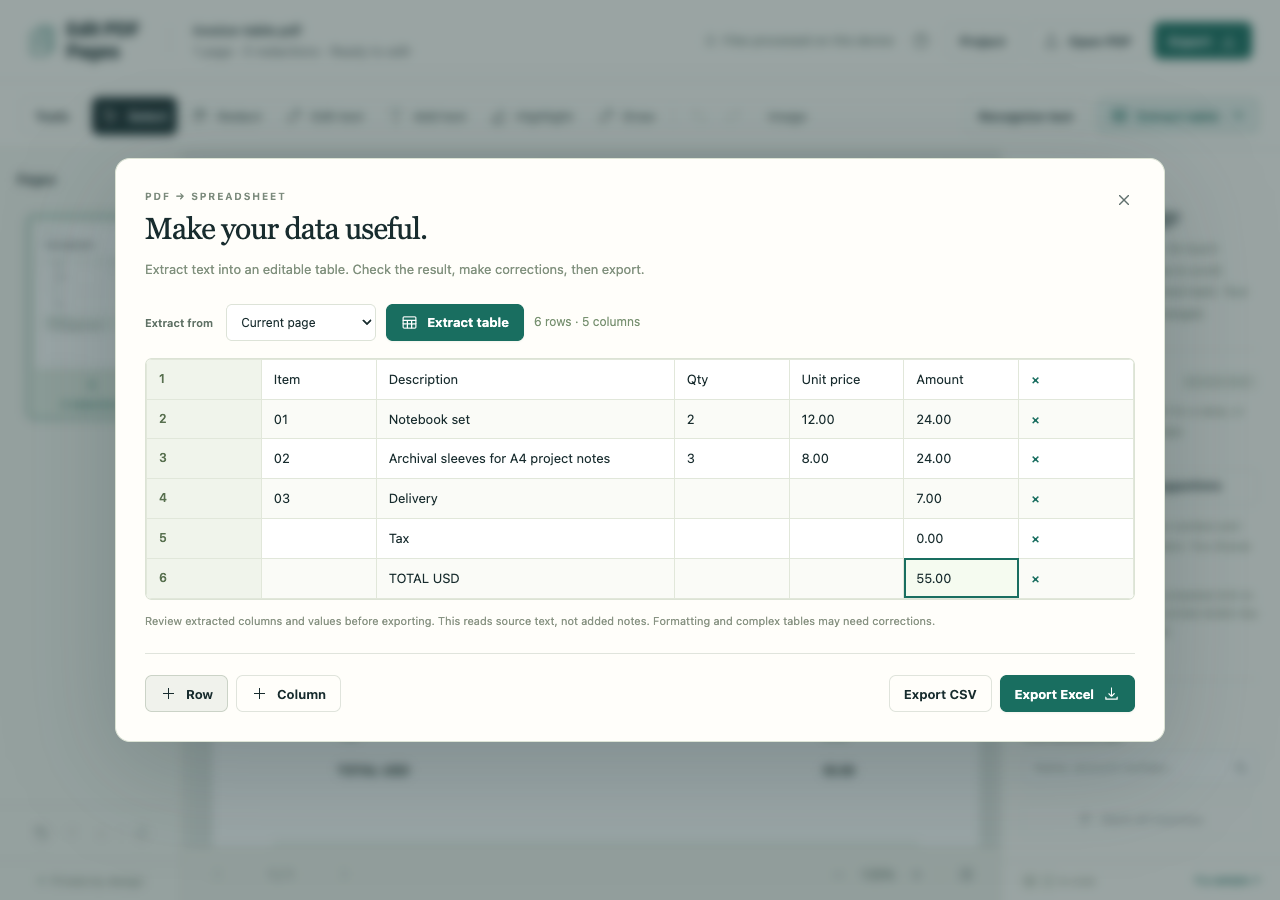This screenshot has width=1280, height=900.
Task: Edit the 7.00 amount cell
Action: point(961,498)
